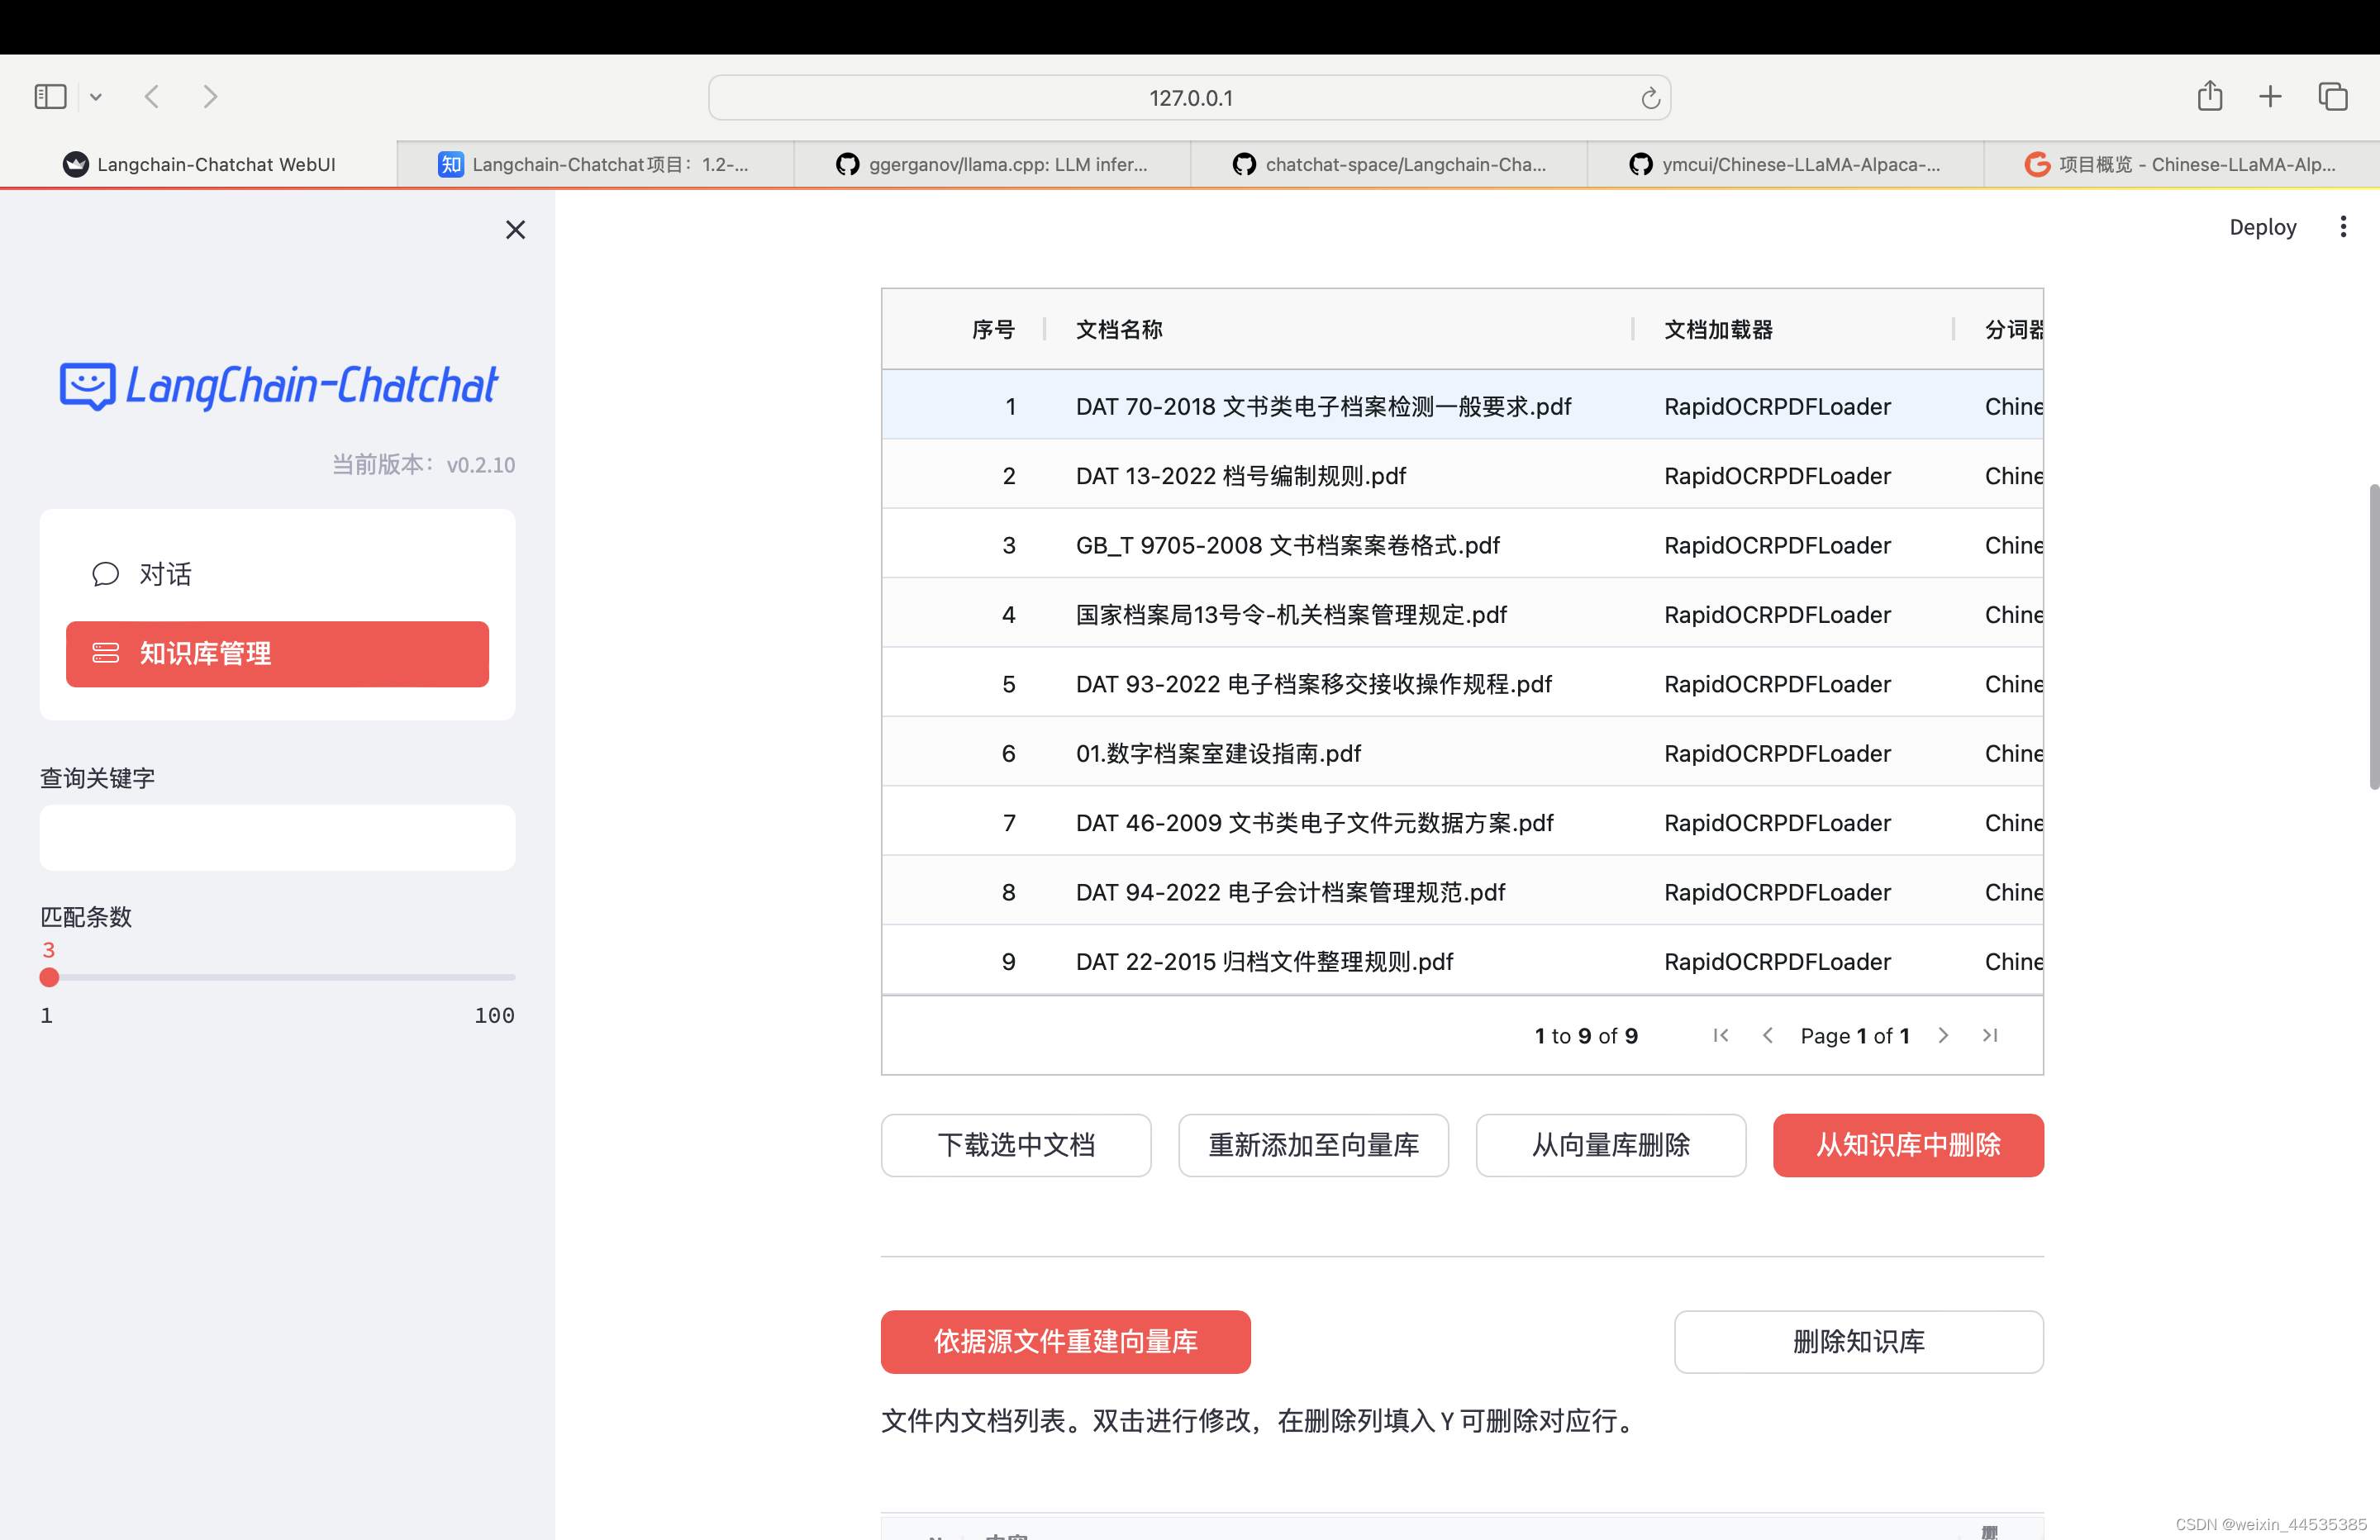This screenshot has height=1540, width=2380.
Task: Select row DAT 46-2009 文书类电子文件元数据方案.pdf
Action: point(1461,822)
